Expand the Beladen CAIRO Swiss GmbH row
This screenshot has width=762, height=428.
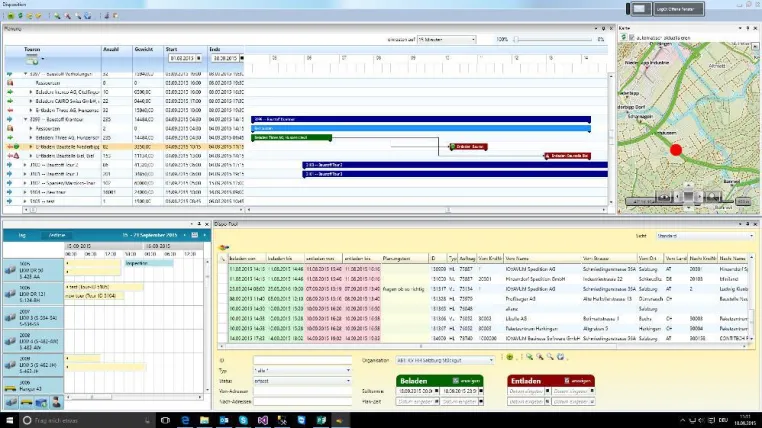(31, 102)
